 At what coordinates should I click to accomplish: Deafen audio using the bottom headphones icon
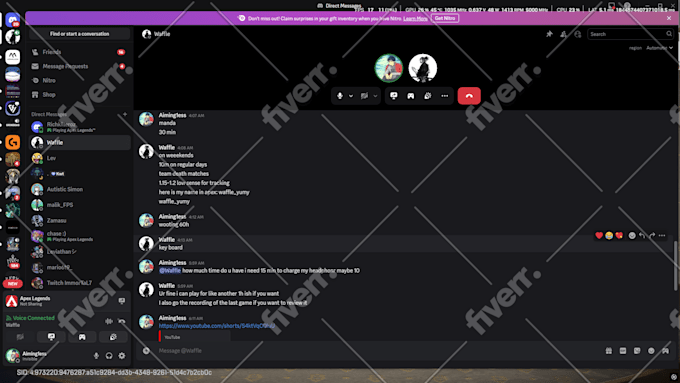tap(109, 356)
